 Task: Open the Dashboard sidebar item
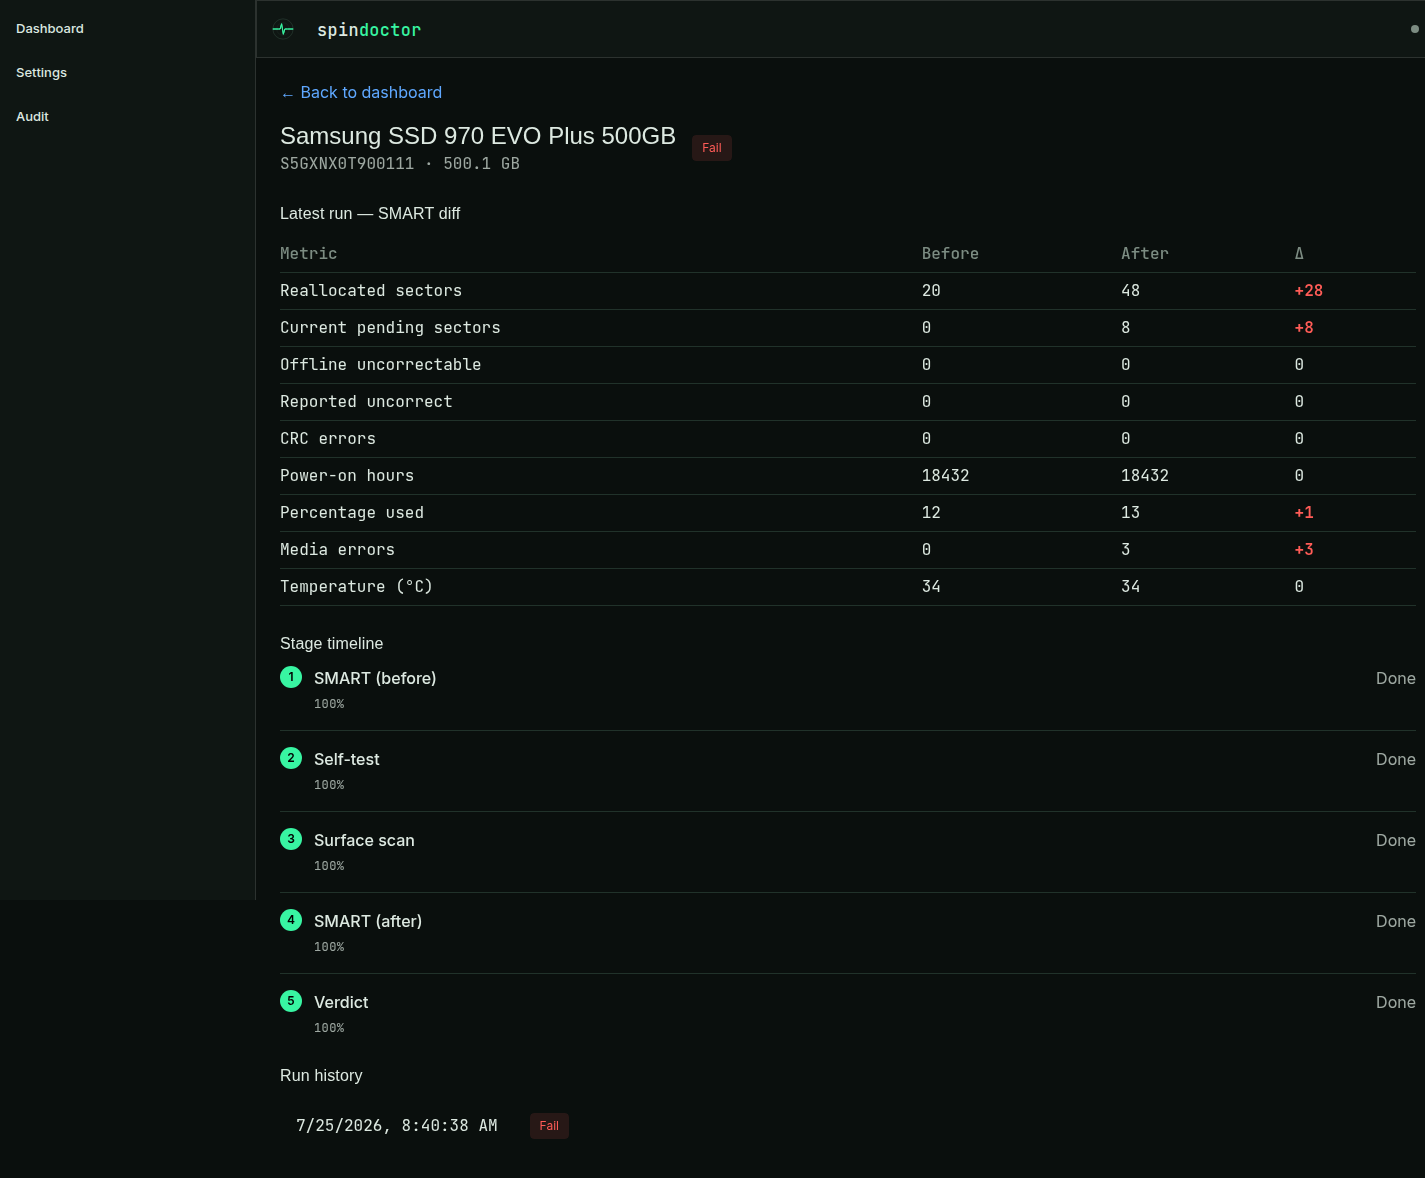coord(50,29)
